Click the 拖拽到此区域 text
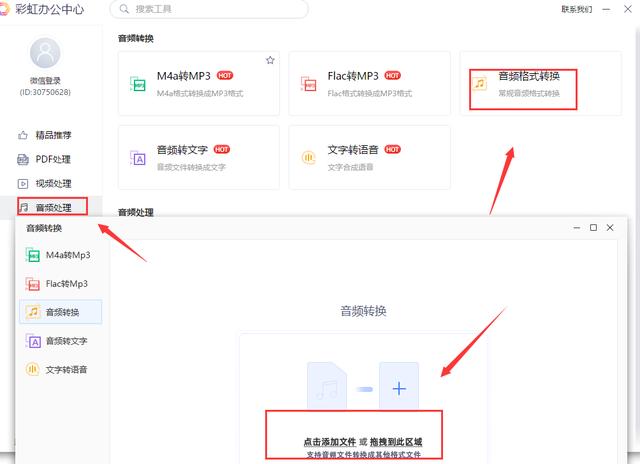640x464 pixels. [396, 442]
